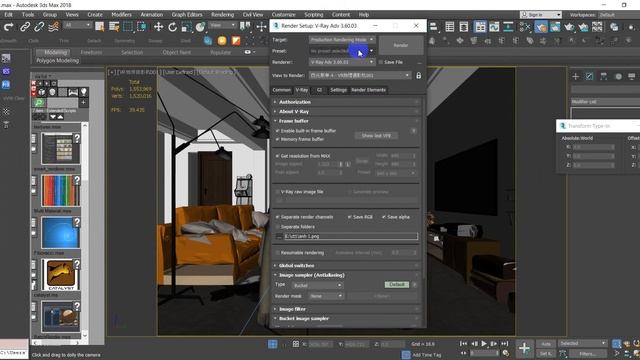
Task: Open the Modify tab icon in command panel
Action: point(589,76)
